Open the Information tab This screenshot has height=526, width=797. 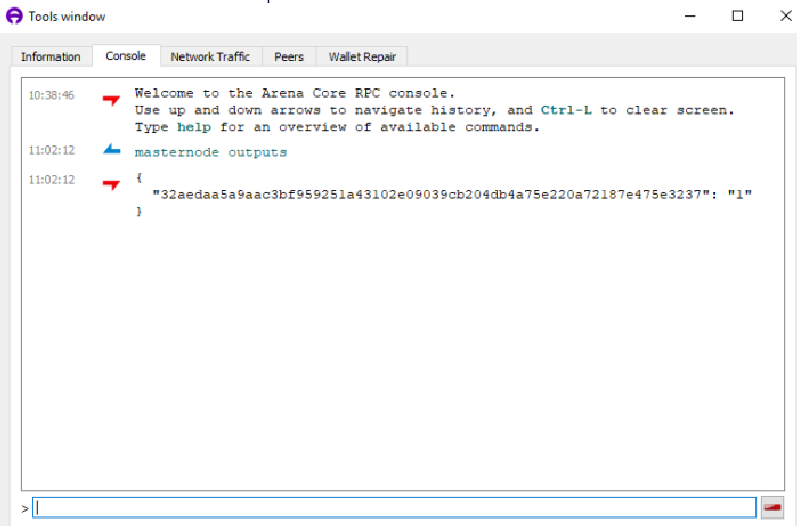(51, 56)
